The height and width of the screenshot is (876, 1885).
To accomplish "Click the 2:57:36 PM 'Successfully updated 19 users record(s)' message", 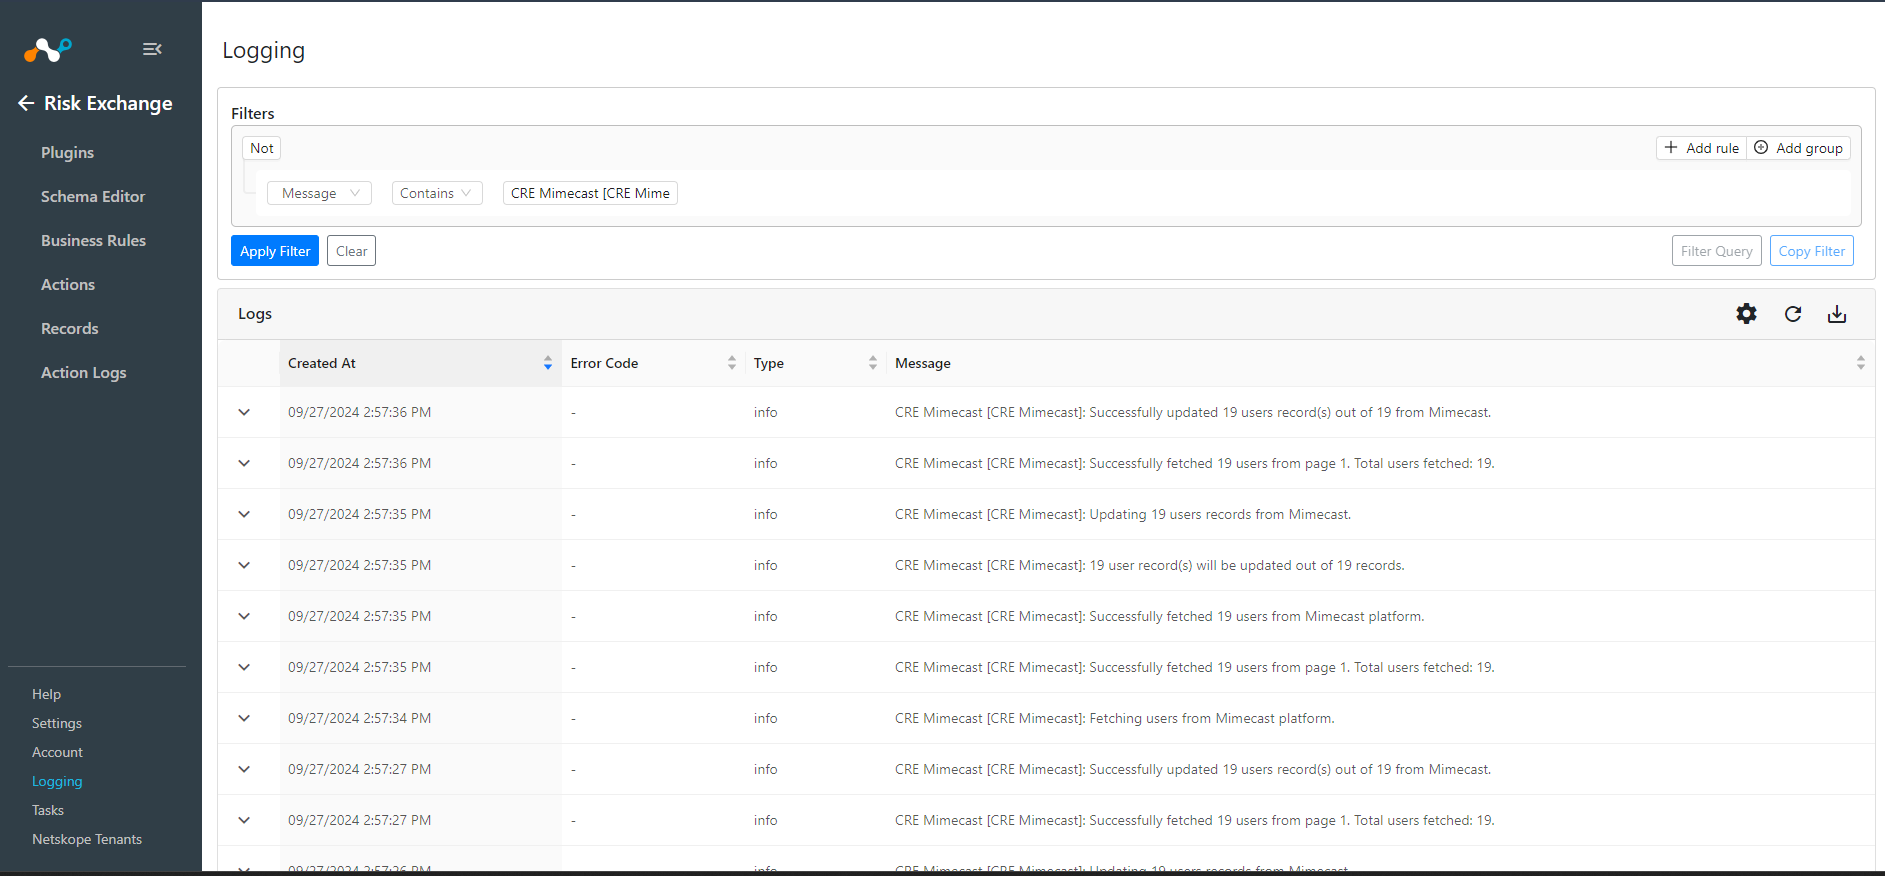I will coord(1193,412).
